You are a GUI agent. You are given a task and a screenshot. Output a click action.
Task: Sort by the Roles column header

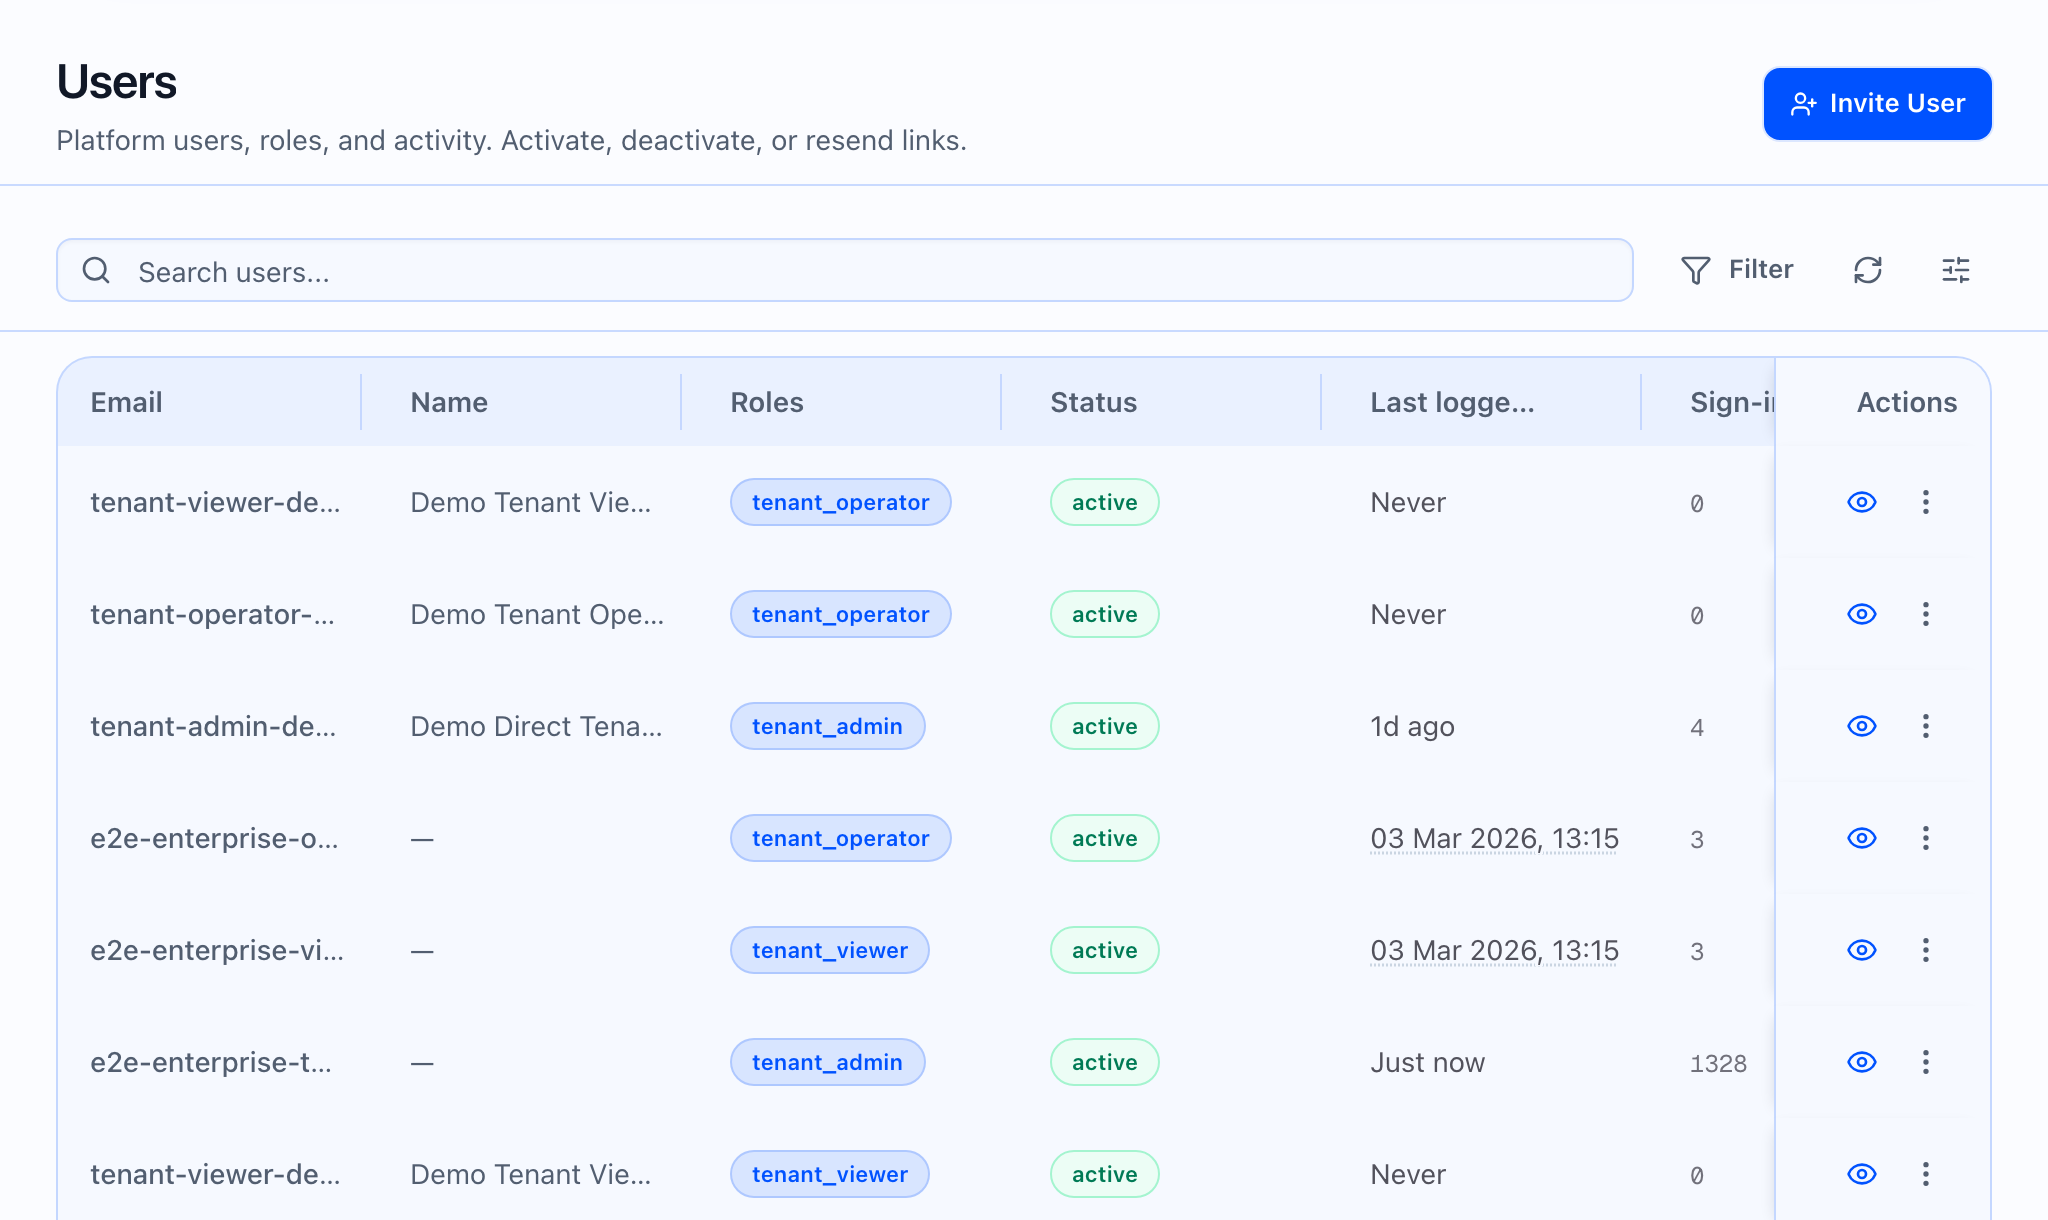coord(767,402)
